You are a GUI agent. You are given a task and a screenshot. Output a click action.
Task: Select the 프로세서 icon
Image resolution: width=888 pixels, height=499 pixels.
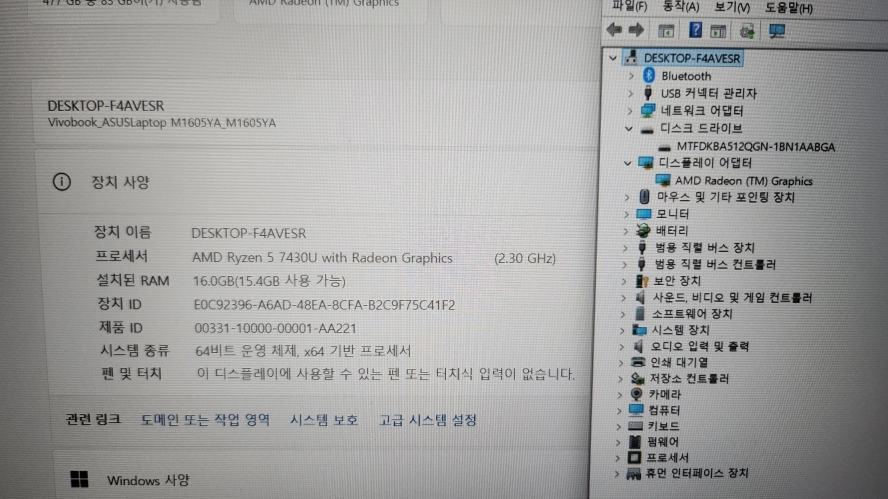634,458
